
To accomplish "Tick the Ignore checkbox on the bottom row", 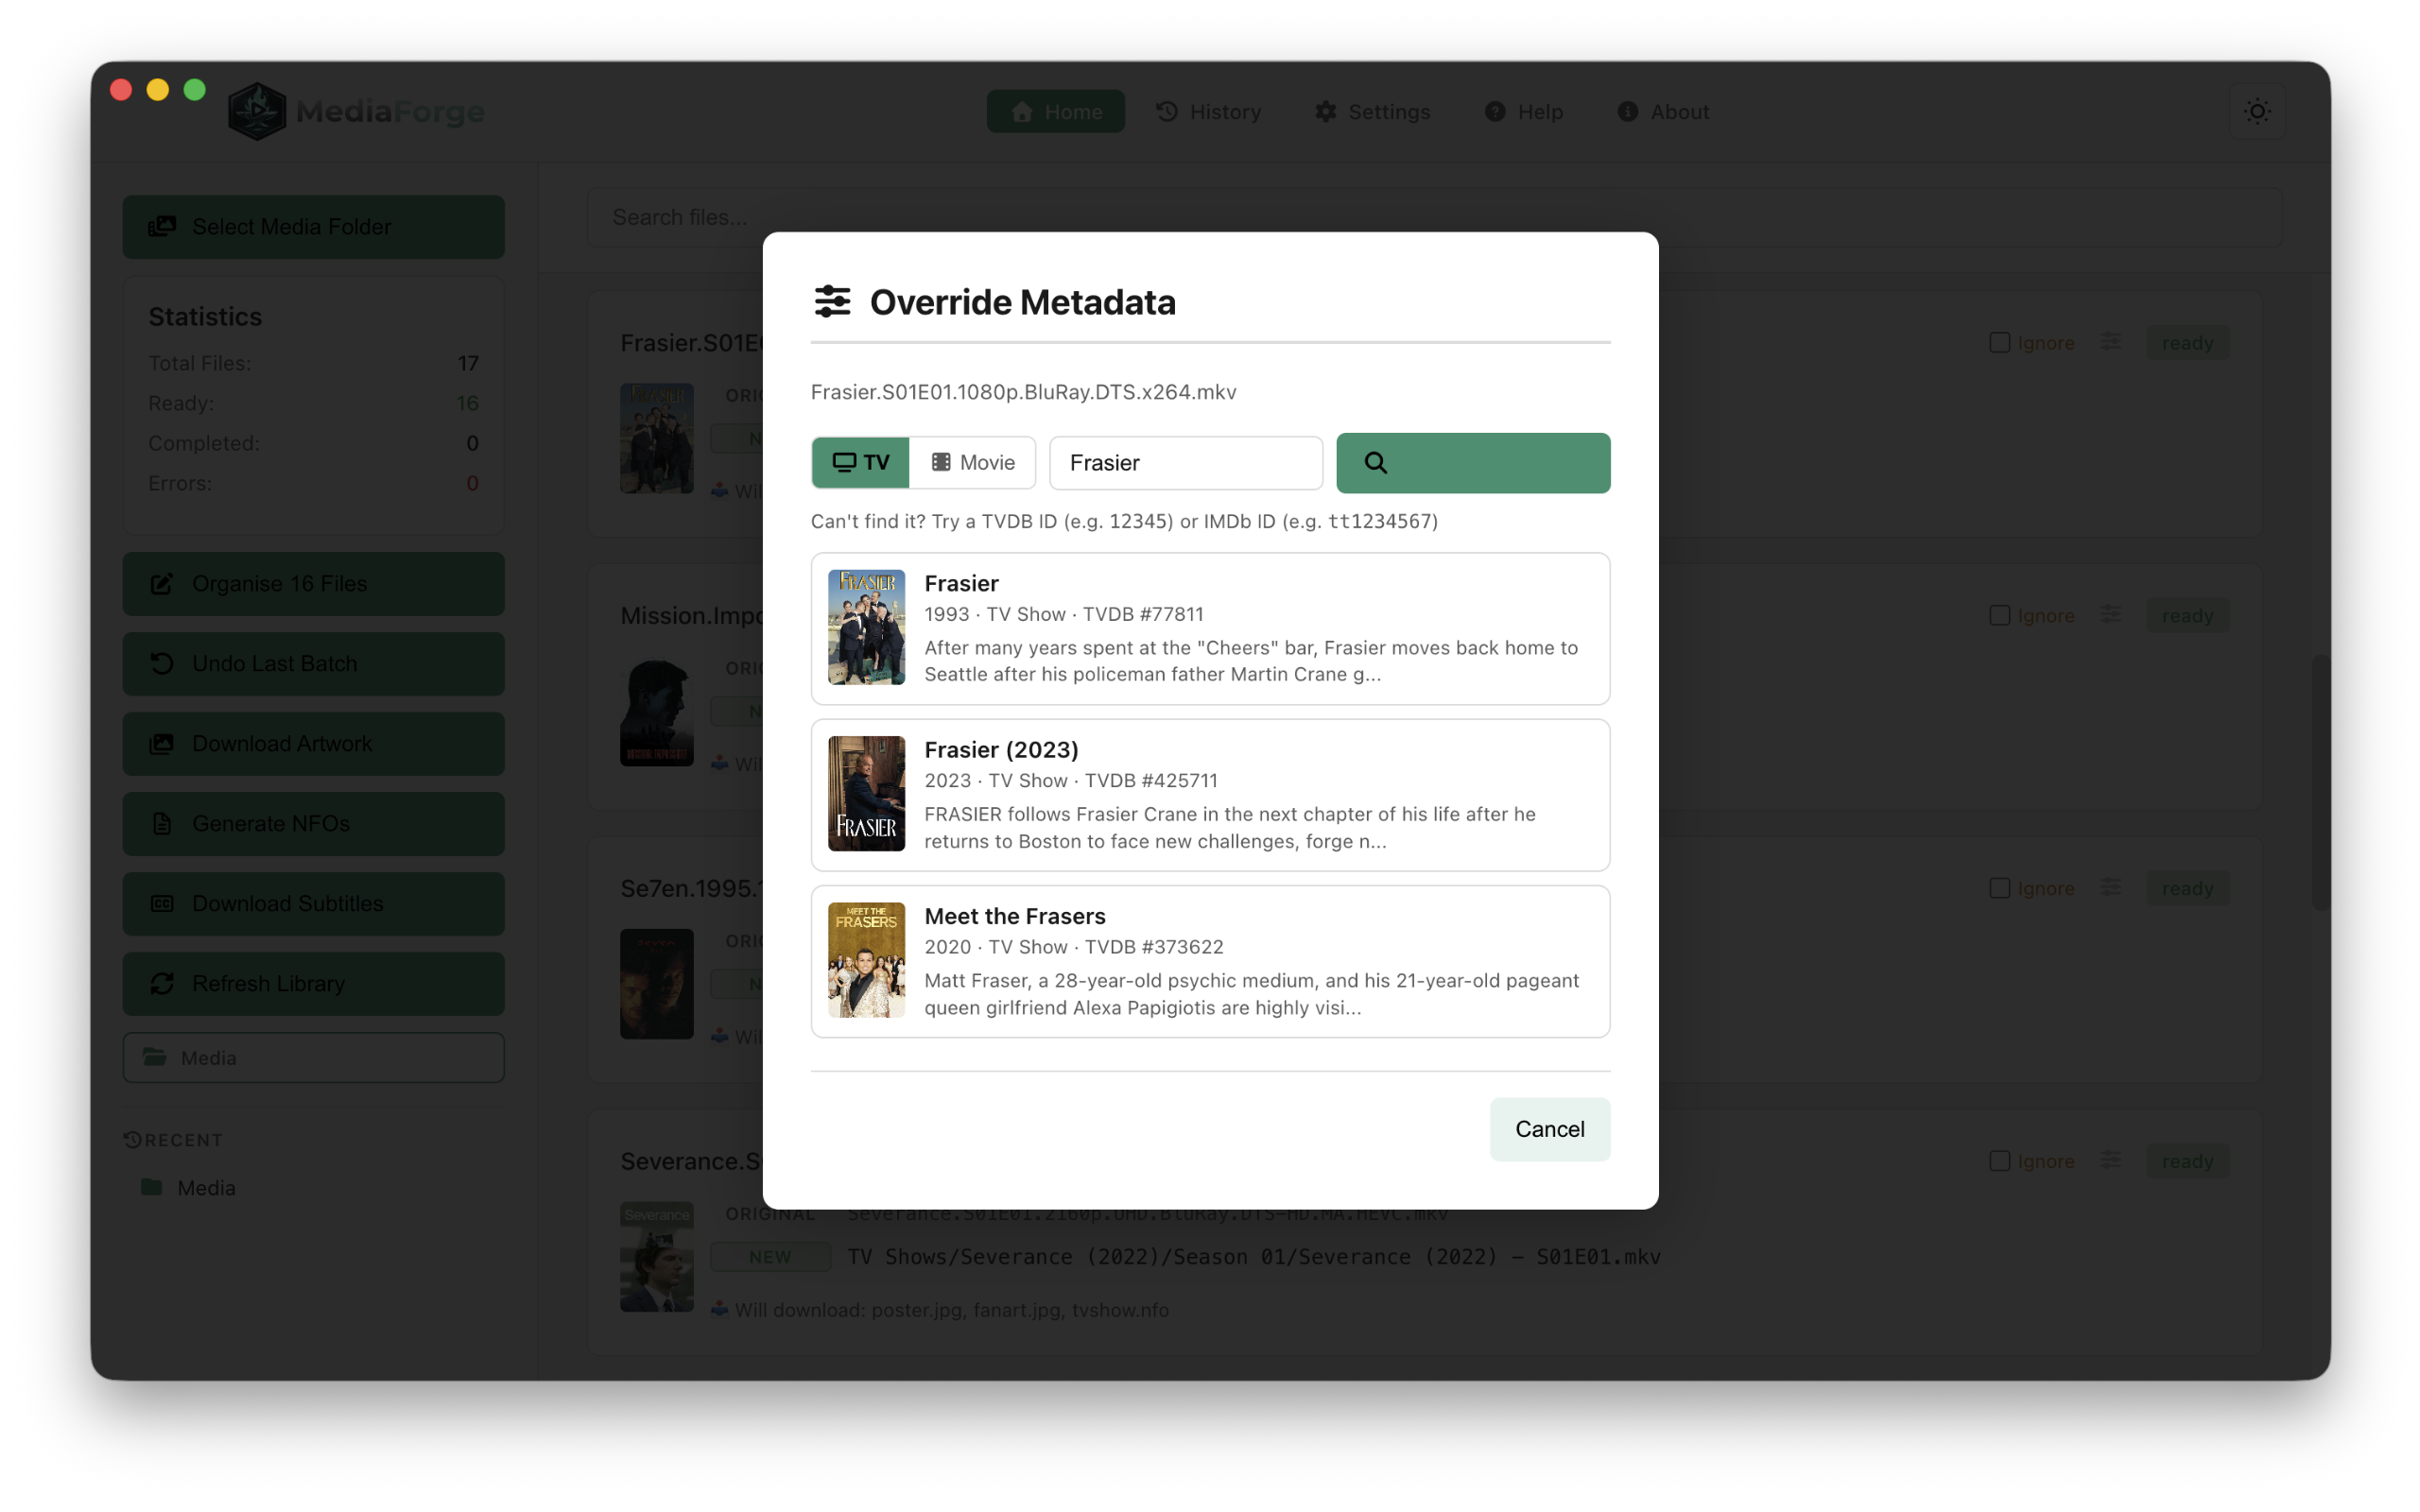I will click(2000, 1160).
